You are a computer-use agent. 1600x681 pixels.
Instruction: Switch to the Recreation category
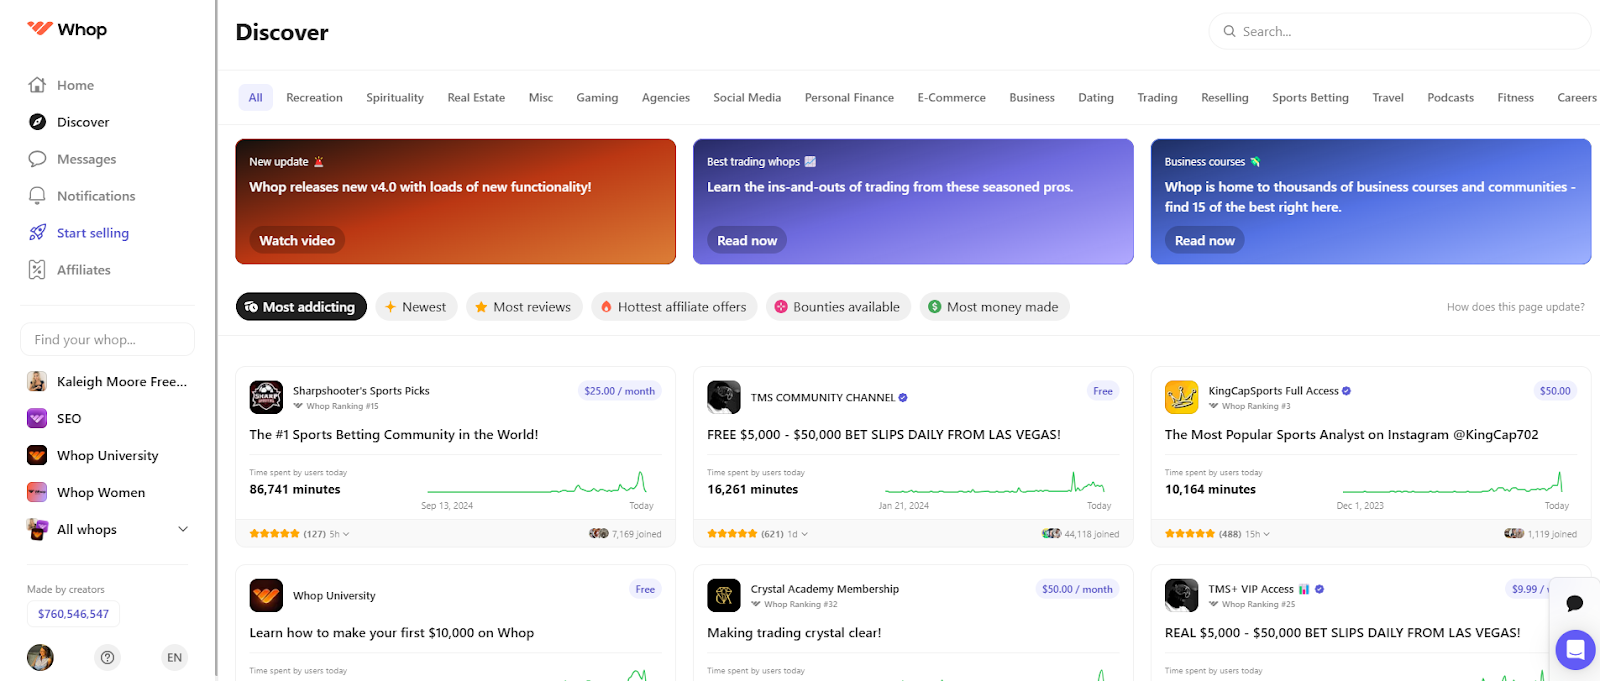point(314,97)
